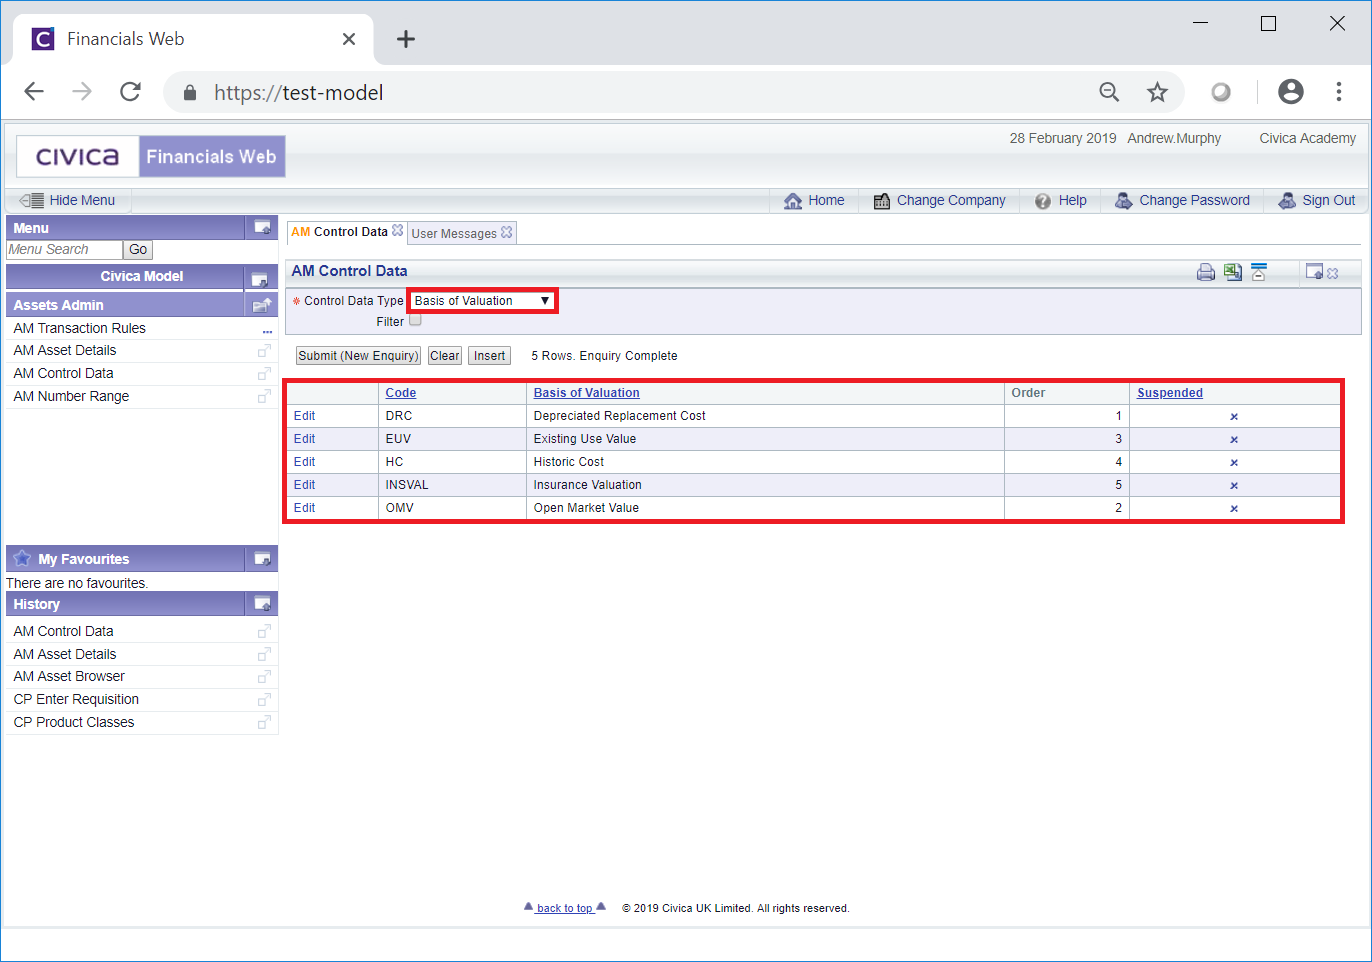Click the Submit (New Enquiry) button
1372x962 pixels.
click(358, 356)
